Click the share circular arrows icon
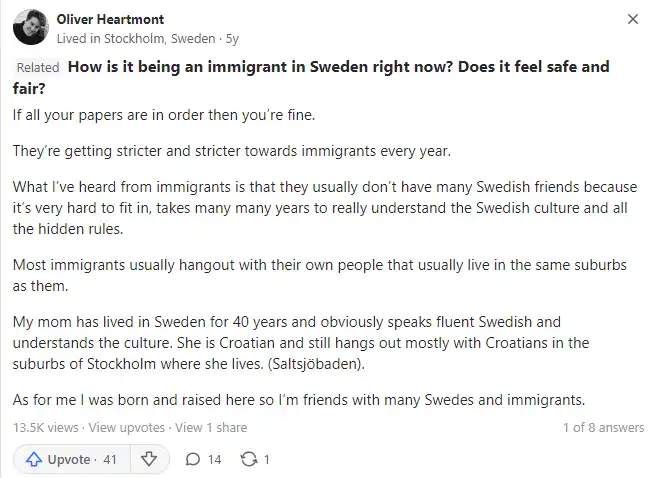Image resolution: width=654 pixels, height=478 pixels. [249, 459]
